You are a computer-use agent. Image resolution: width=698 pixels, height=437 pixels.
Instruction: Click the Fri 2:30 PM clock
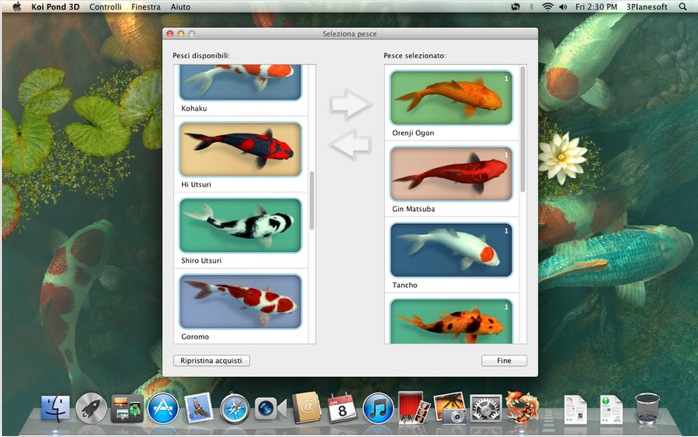coord(596,7)
